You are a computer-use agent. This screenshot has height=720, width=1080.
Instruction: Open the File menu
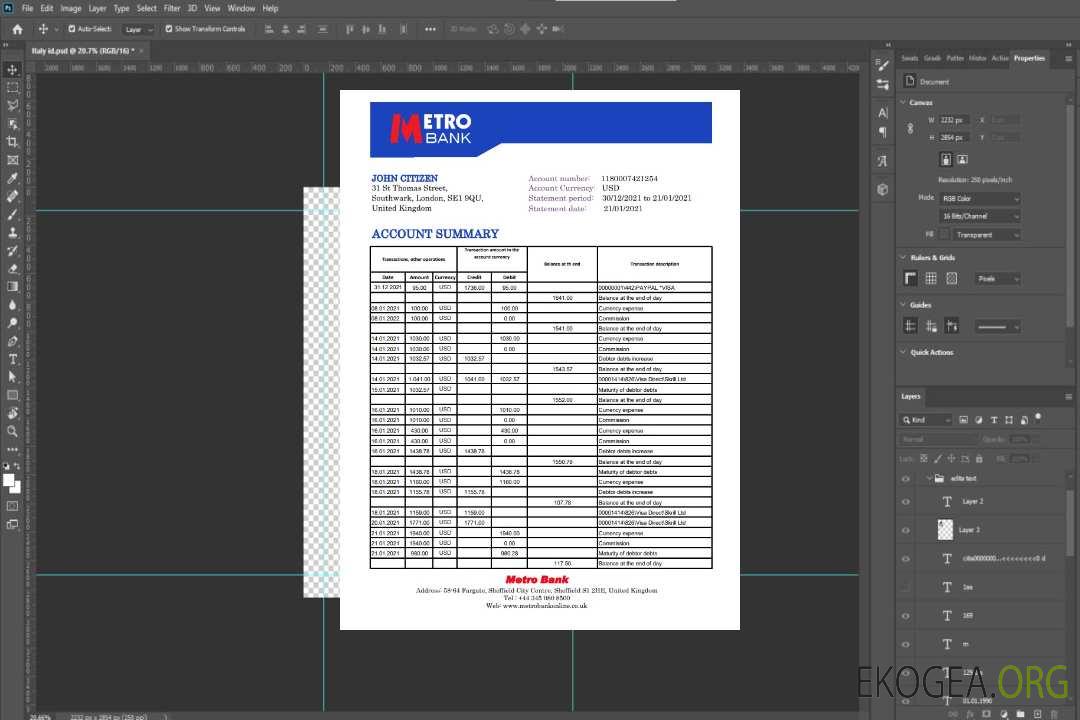click(x=28, y=8)
